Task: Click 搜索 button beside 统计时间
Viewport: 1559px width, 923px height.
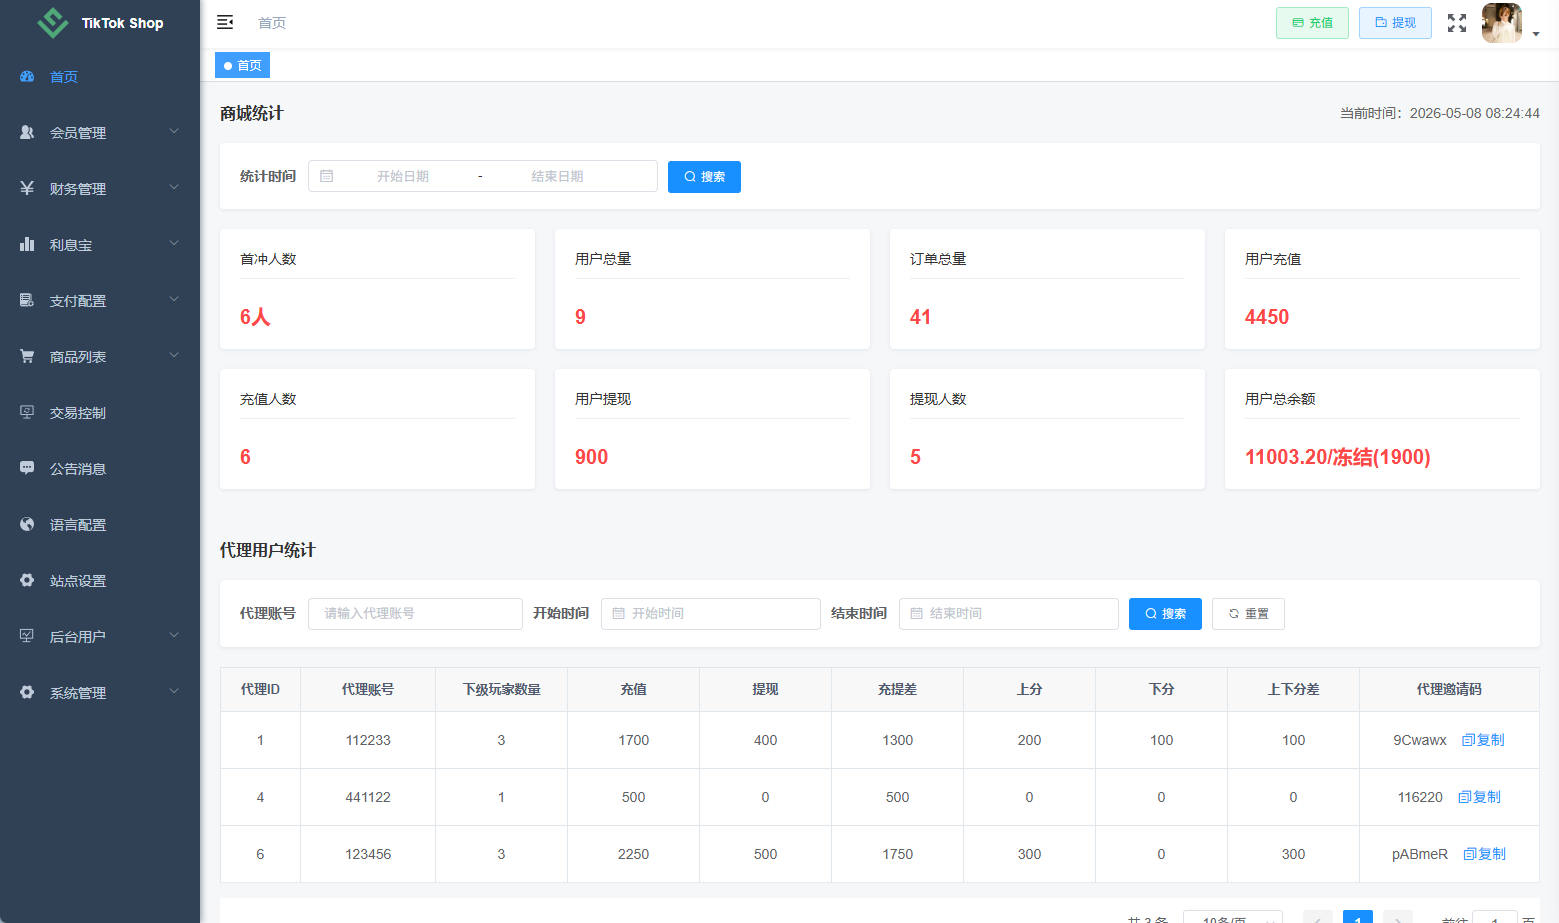Action: 704,177
